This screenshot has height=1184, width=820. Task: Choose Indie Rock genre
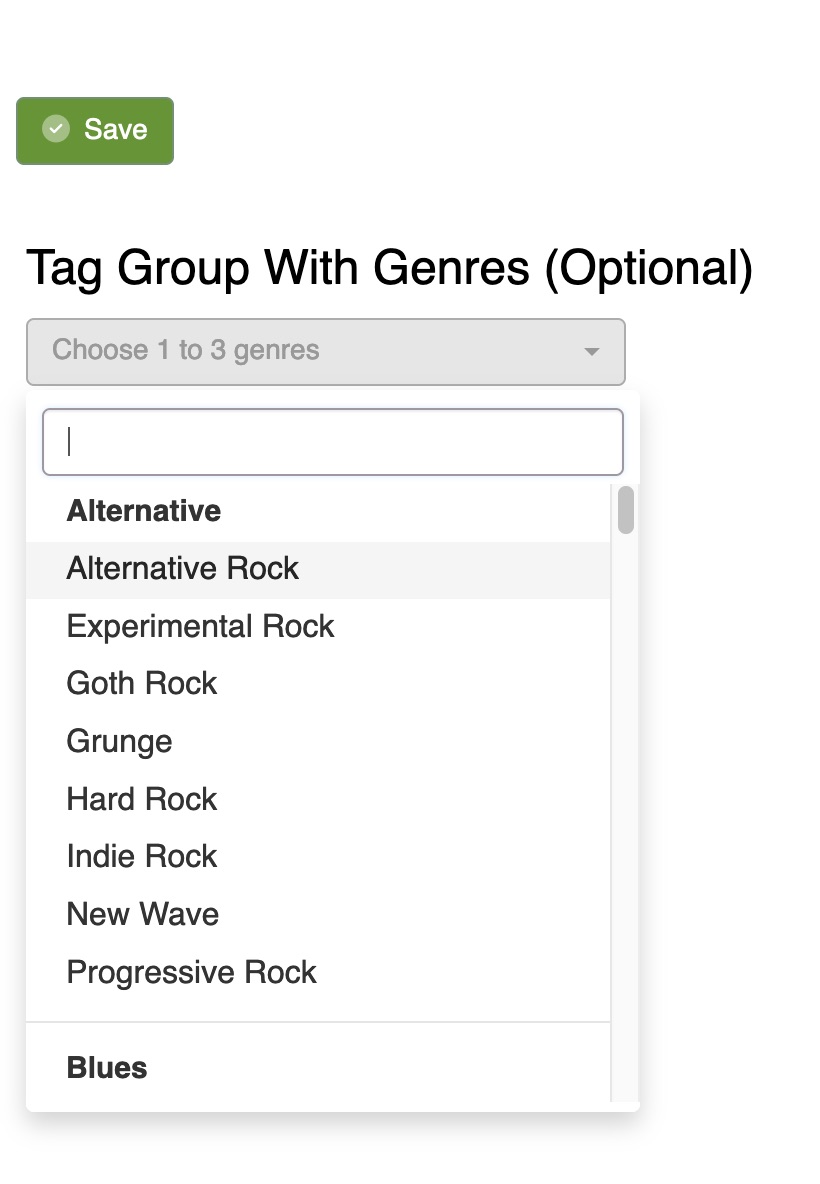click(142, 857)
